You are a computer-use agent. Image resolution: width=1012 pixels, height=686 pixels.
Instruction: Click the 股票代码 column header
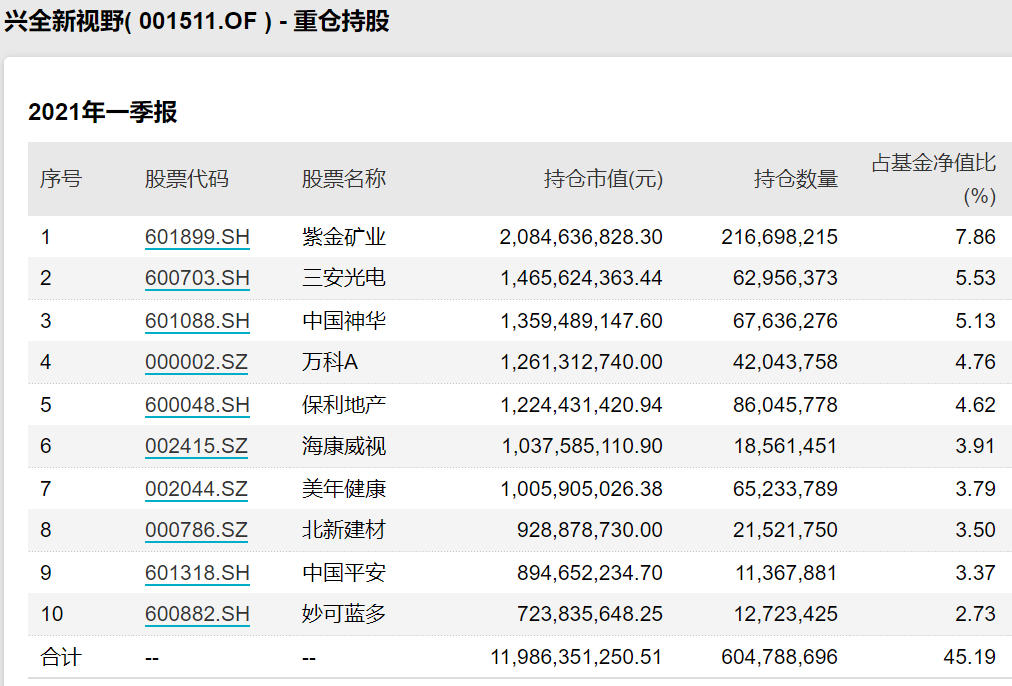coord(187,179)
